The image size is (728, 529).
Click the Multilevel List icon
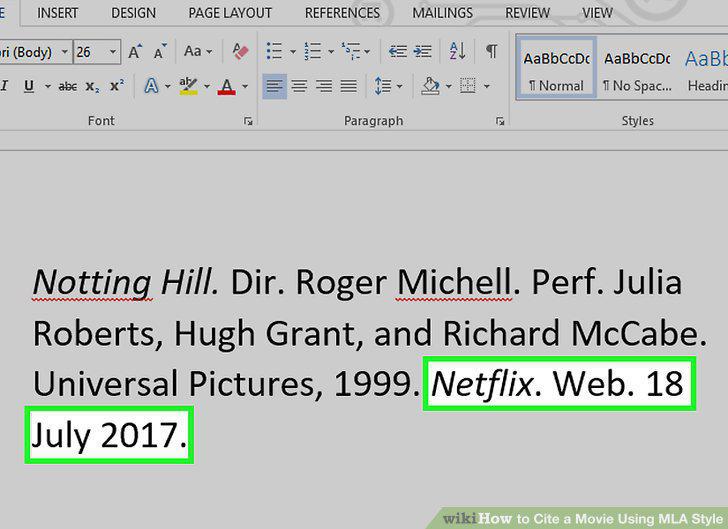click(351, 51)
